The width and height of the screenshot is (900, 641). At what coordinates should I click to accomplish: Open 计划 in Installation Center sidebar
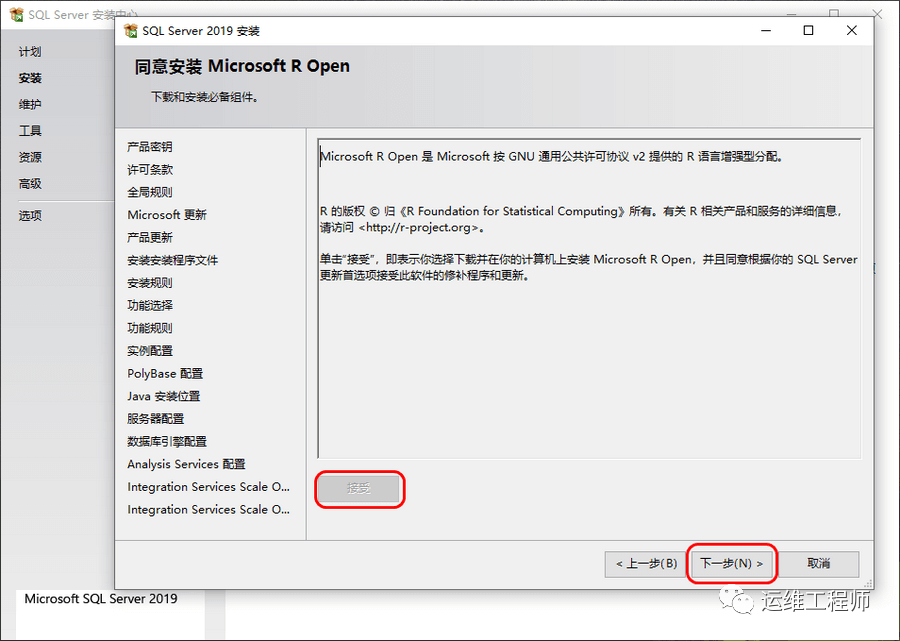[x=30, y=52]
